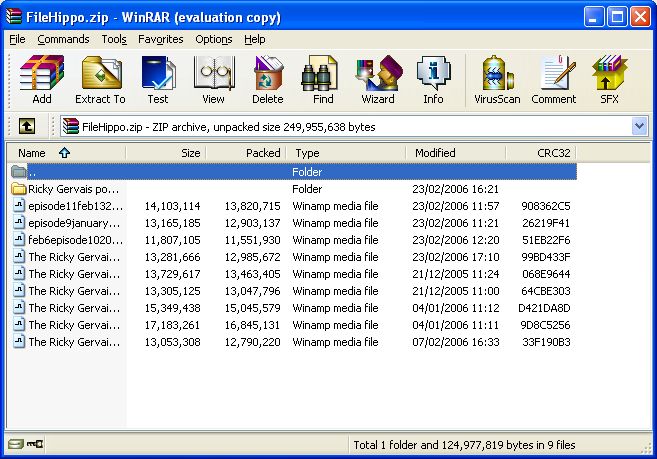The image size is (657, 459).
Task: Click the Delete toolbar icon
Action: (268, 80)
